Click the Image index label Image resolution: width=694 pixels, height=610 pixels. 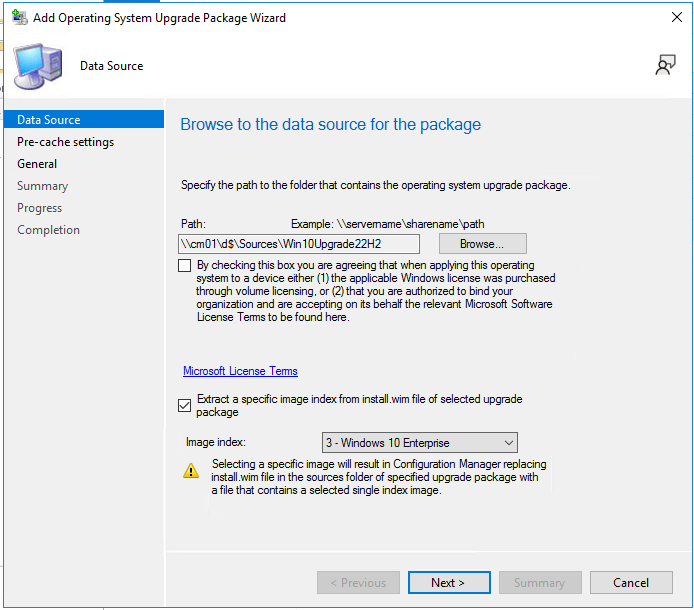pyautogui.click(x=216, y=442)
